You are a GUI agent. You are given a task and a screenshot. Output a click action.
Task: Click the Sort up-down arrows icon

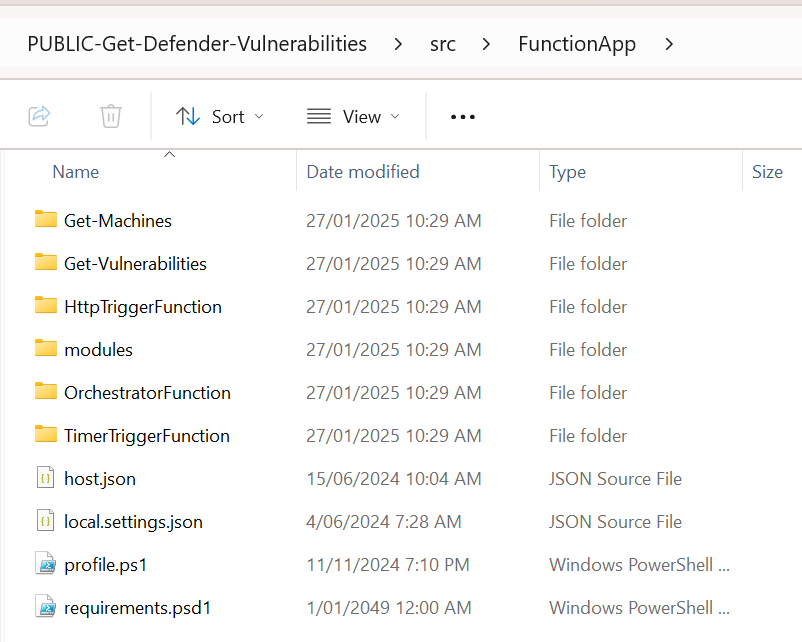188,117
